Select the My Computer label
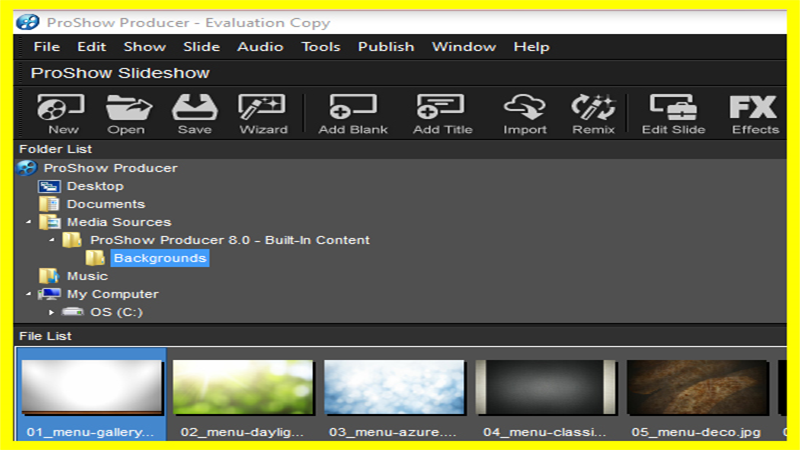Screen dimensions: 800x450 point(113,294)
